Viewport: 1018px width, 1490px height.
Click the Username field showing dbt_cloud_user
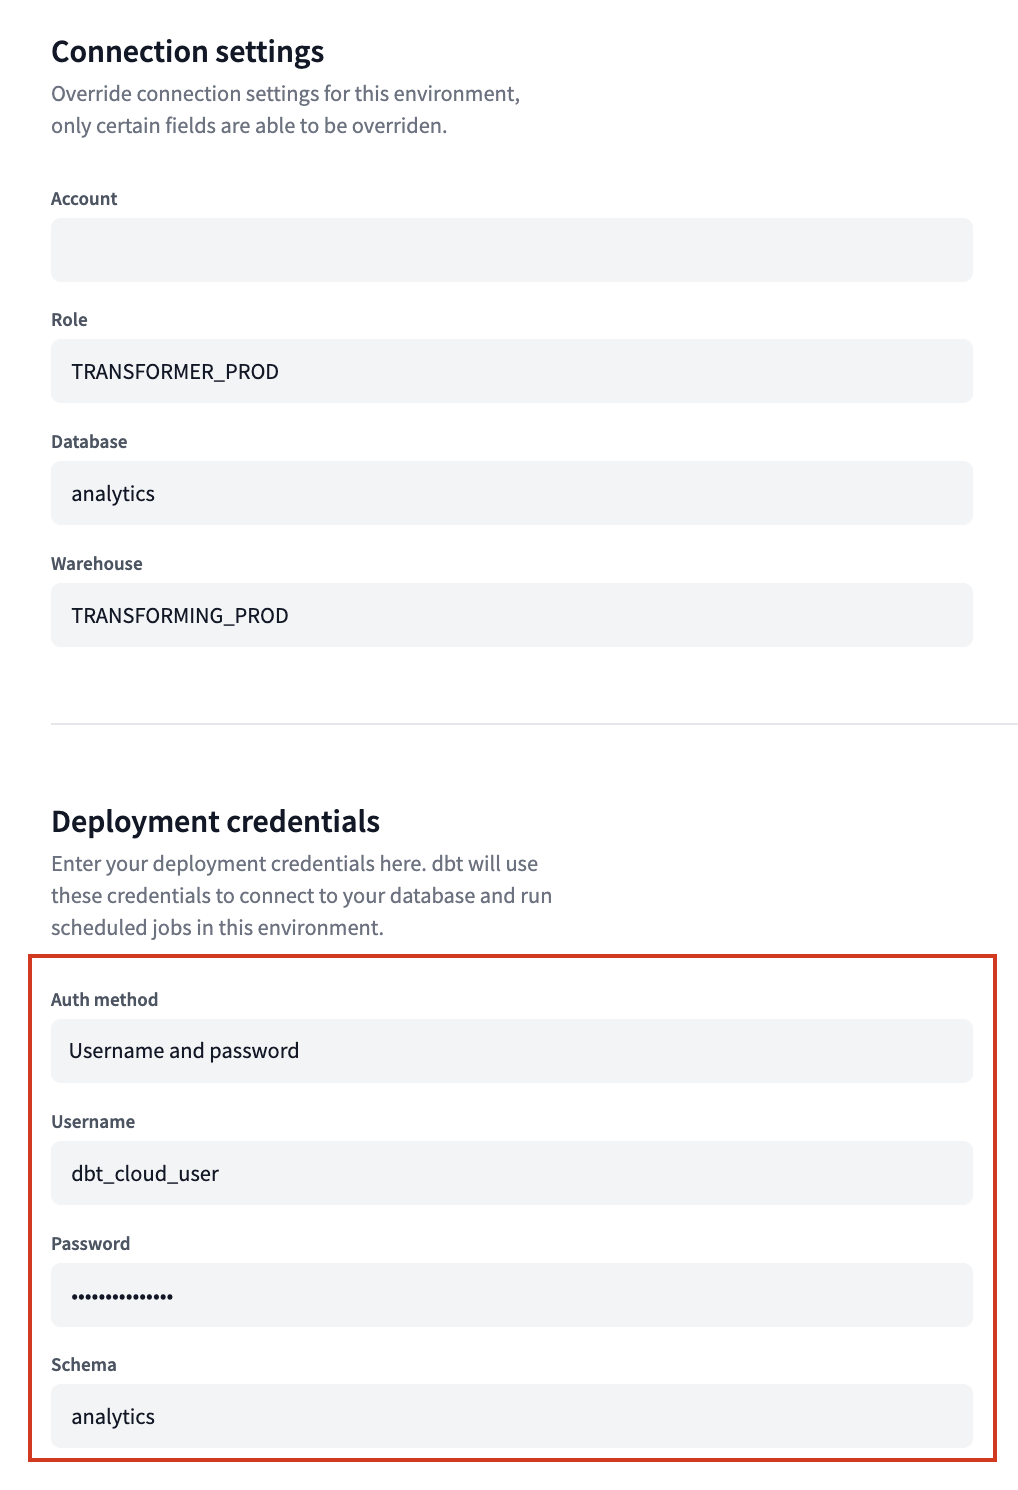coord(510,1172)
